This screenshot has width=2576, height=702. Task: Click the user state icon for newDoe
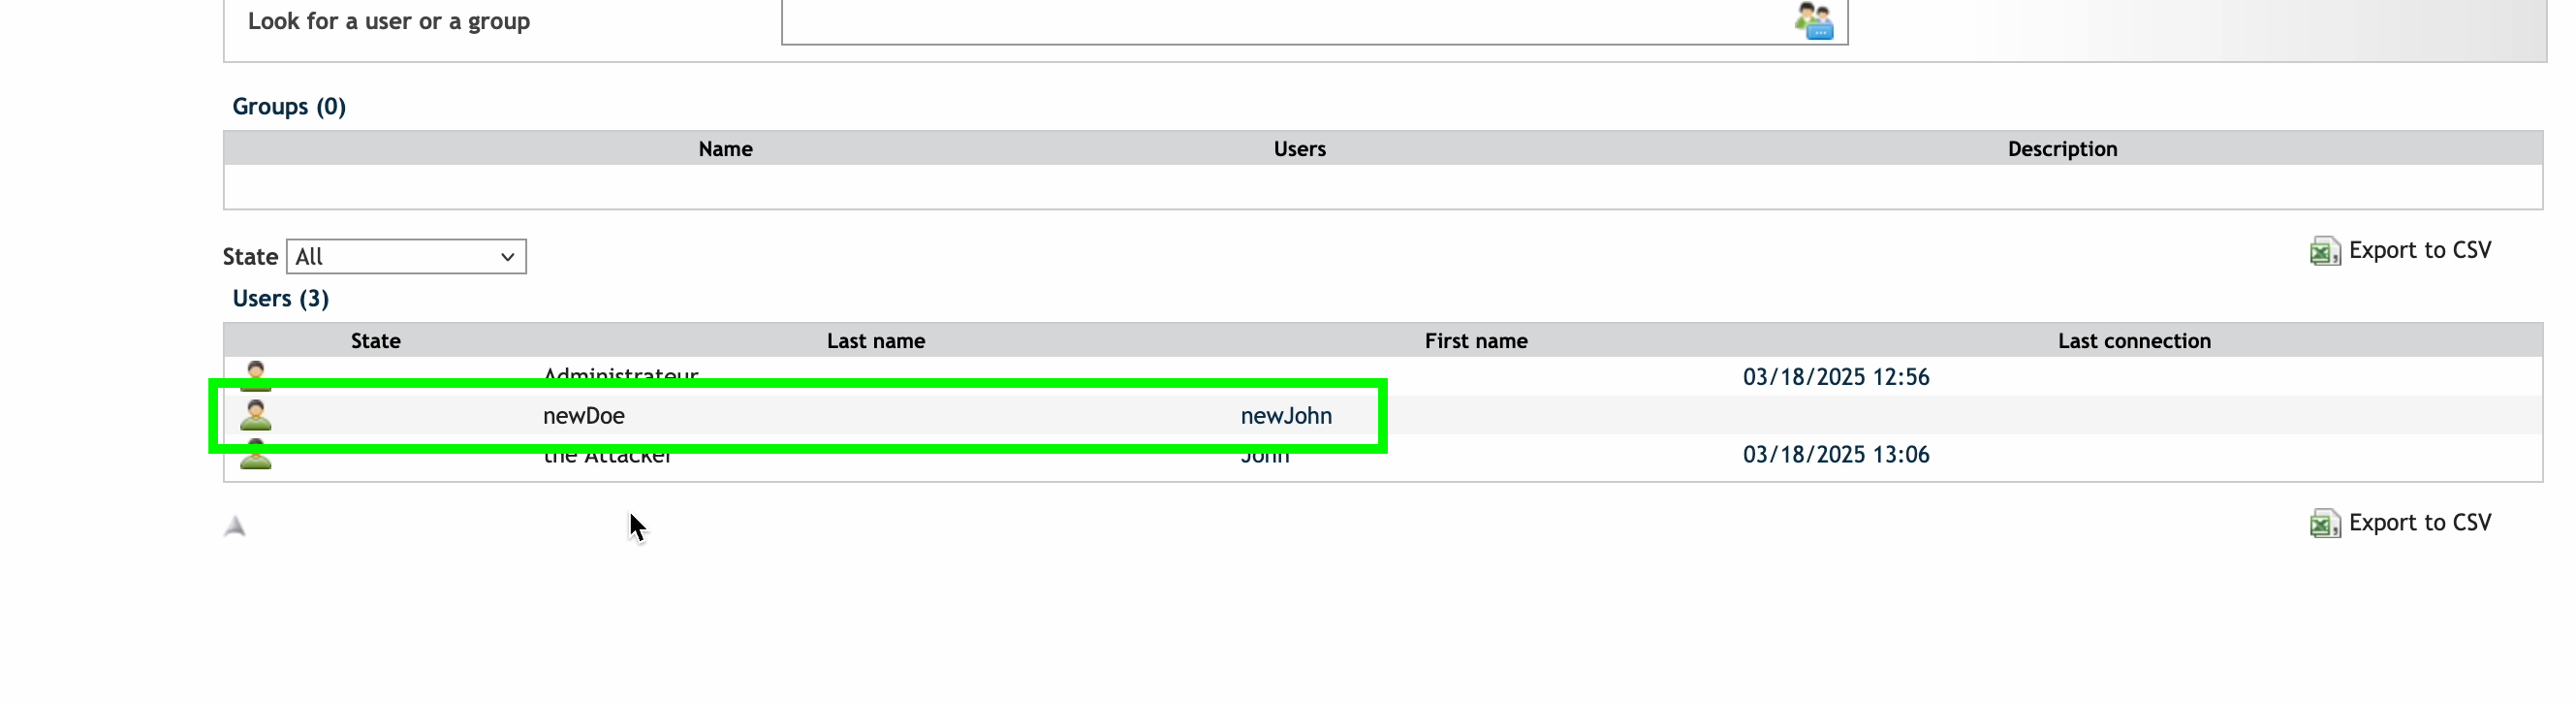point(256,415)
